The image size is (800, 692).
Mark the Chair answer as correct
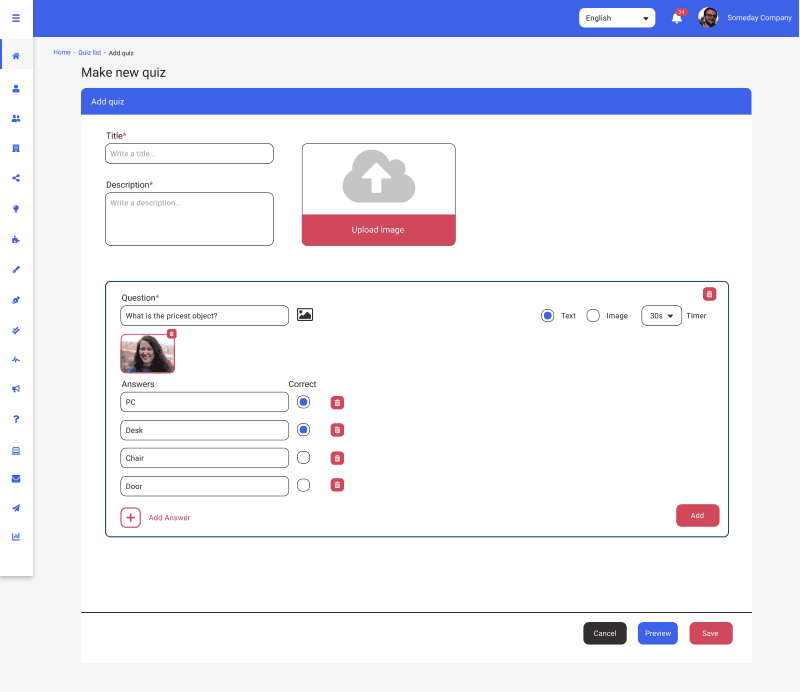point(303,457)
